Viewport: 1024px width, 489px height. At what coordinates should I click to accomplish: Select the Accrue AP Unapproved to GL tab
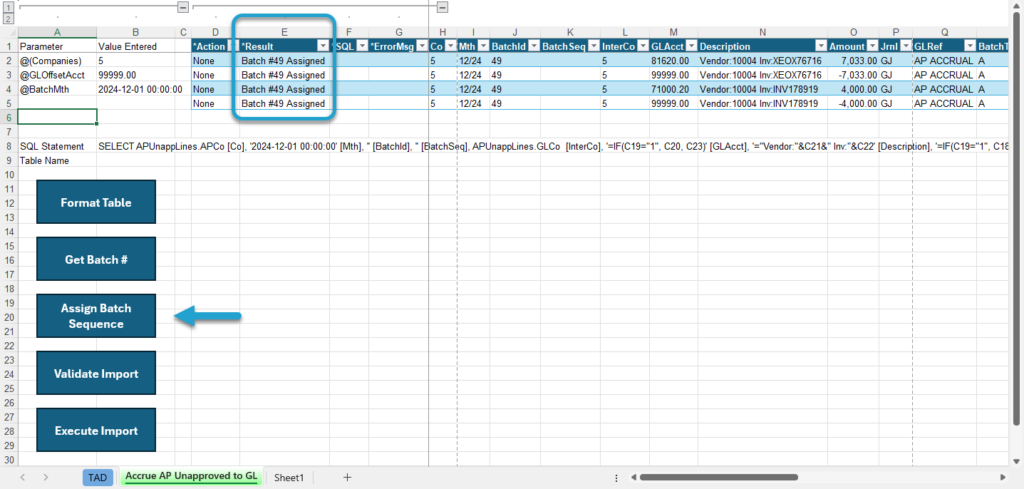[191, 477]
